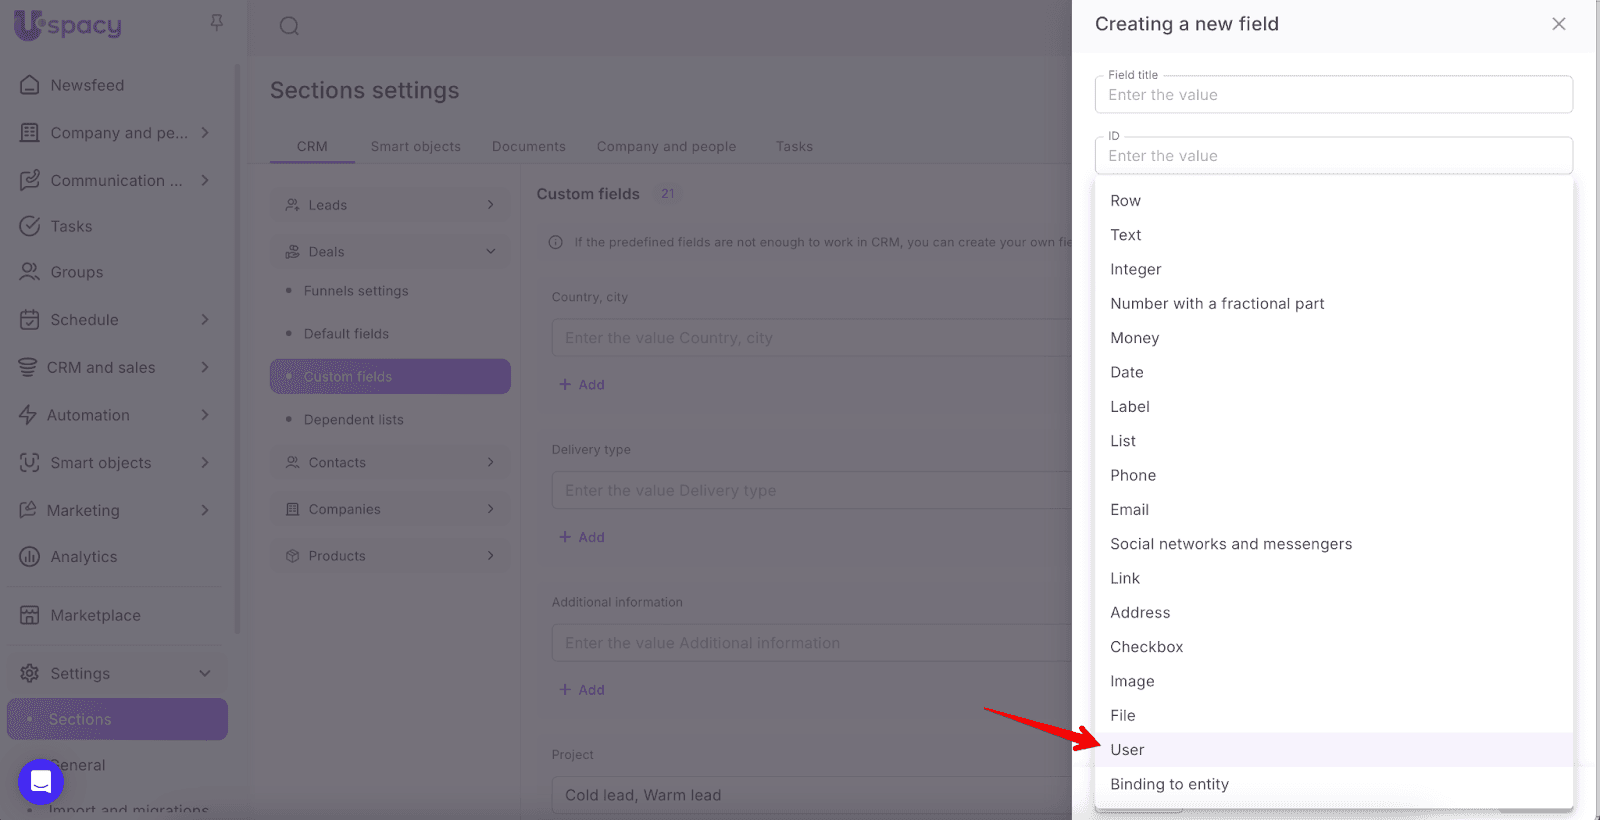Screen dimensions: 1600x820
Task: Click the Marketplace store icon
Action: point(30,615)
